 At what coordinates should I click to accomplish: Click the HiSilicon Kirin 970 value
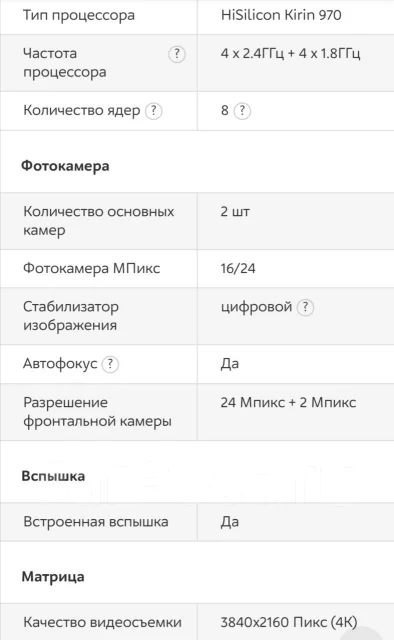(x=281, y=15)
